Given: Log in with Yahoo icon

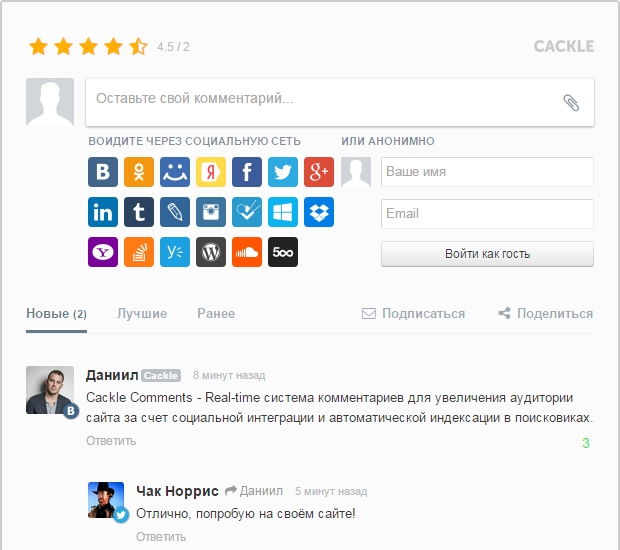Looking at the screenshot, I should click(x=103, y=252).
